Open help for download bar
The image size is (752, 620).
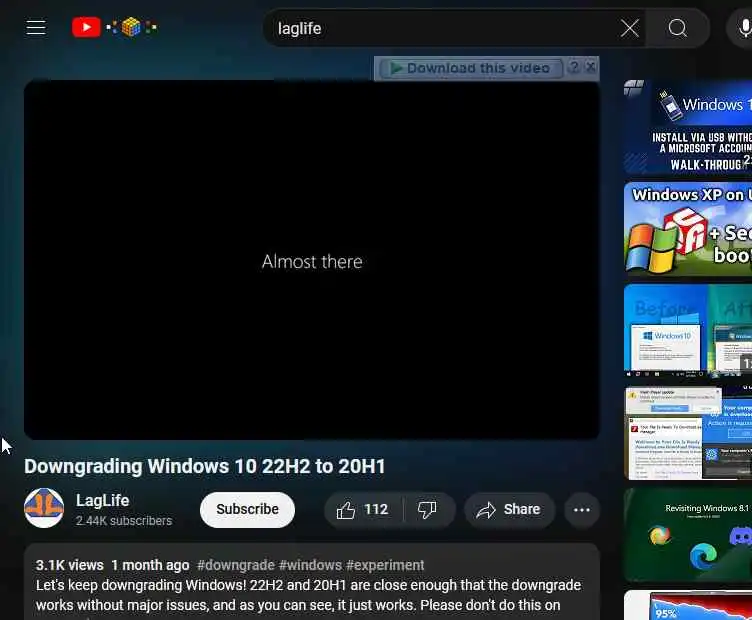(574, 67)
